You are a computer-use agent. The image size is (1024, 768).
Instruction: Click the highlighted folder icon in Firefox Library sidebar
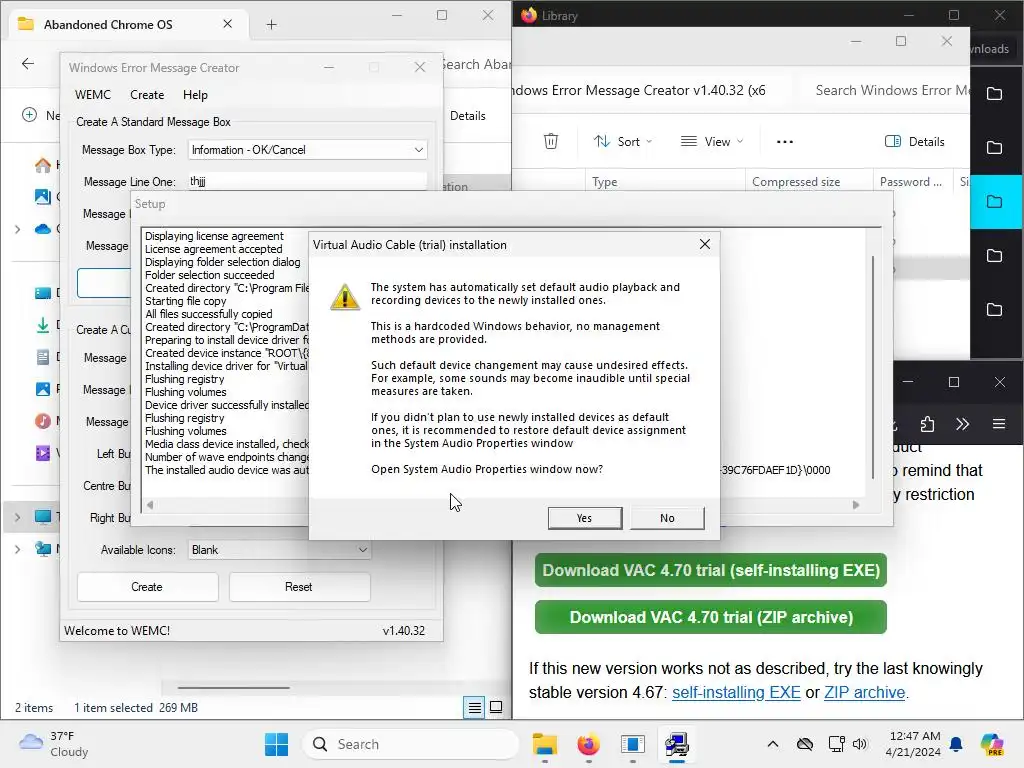point(995,202)
